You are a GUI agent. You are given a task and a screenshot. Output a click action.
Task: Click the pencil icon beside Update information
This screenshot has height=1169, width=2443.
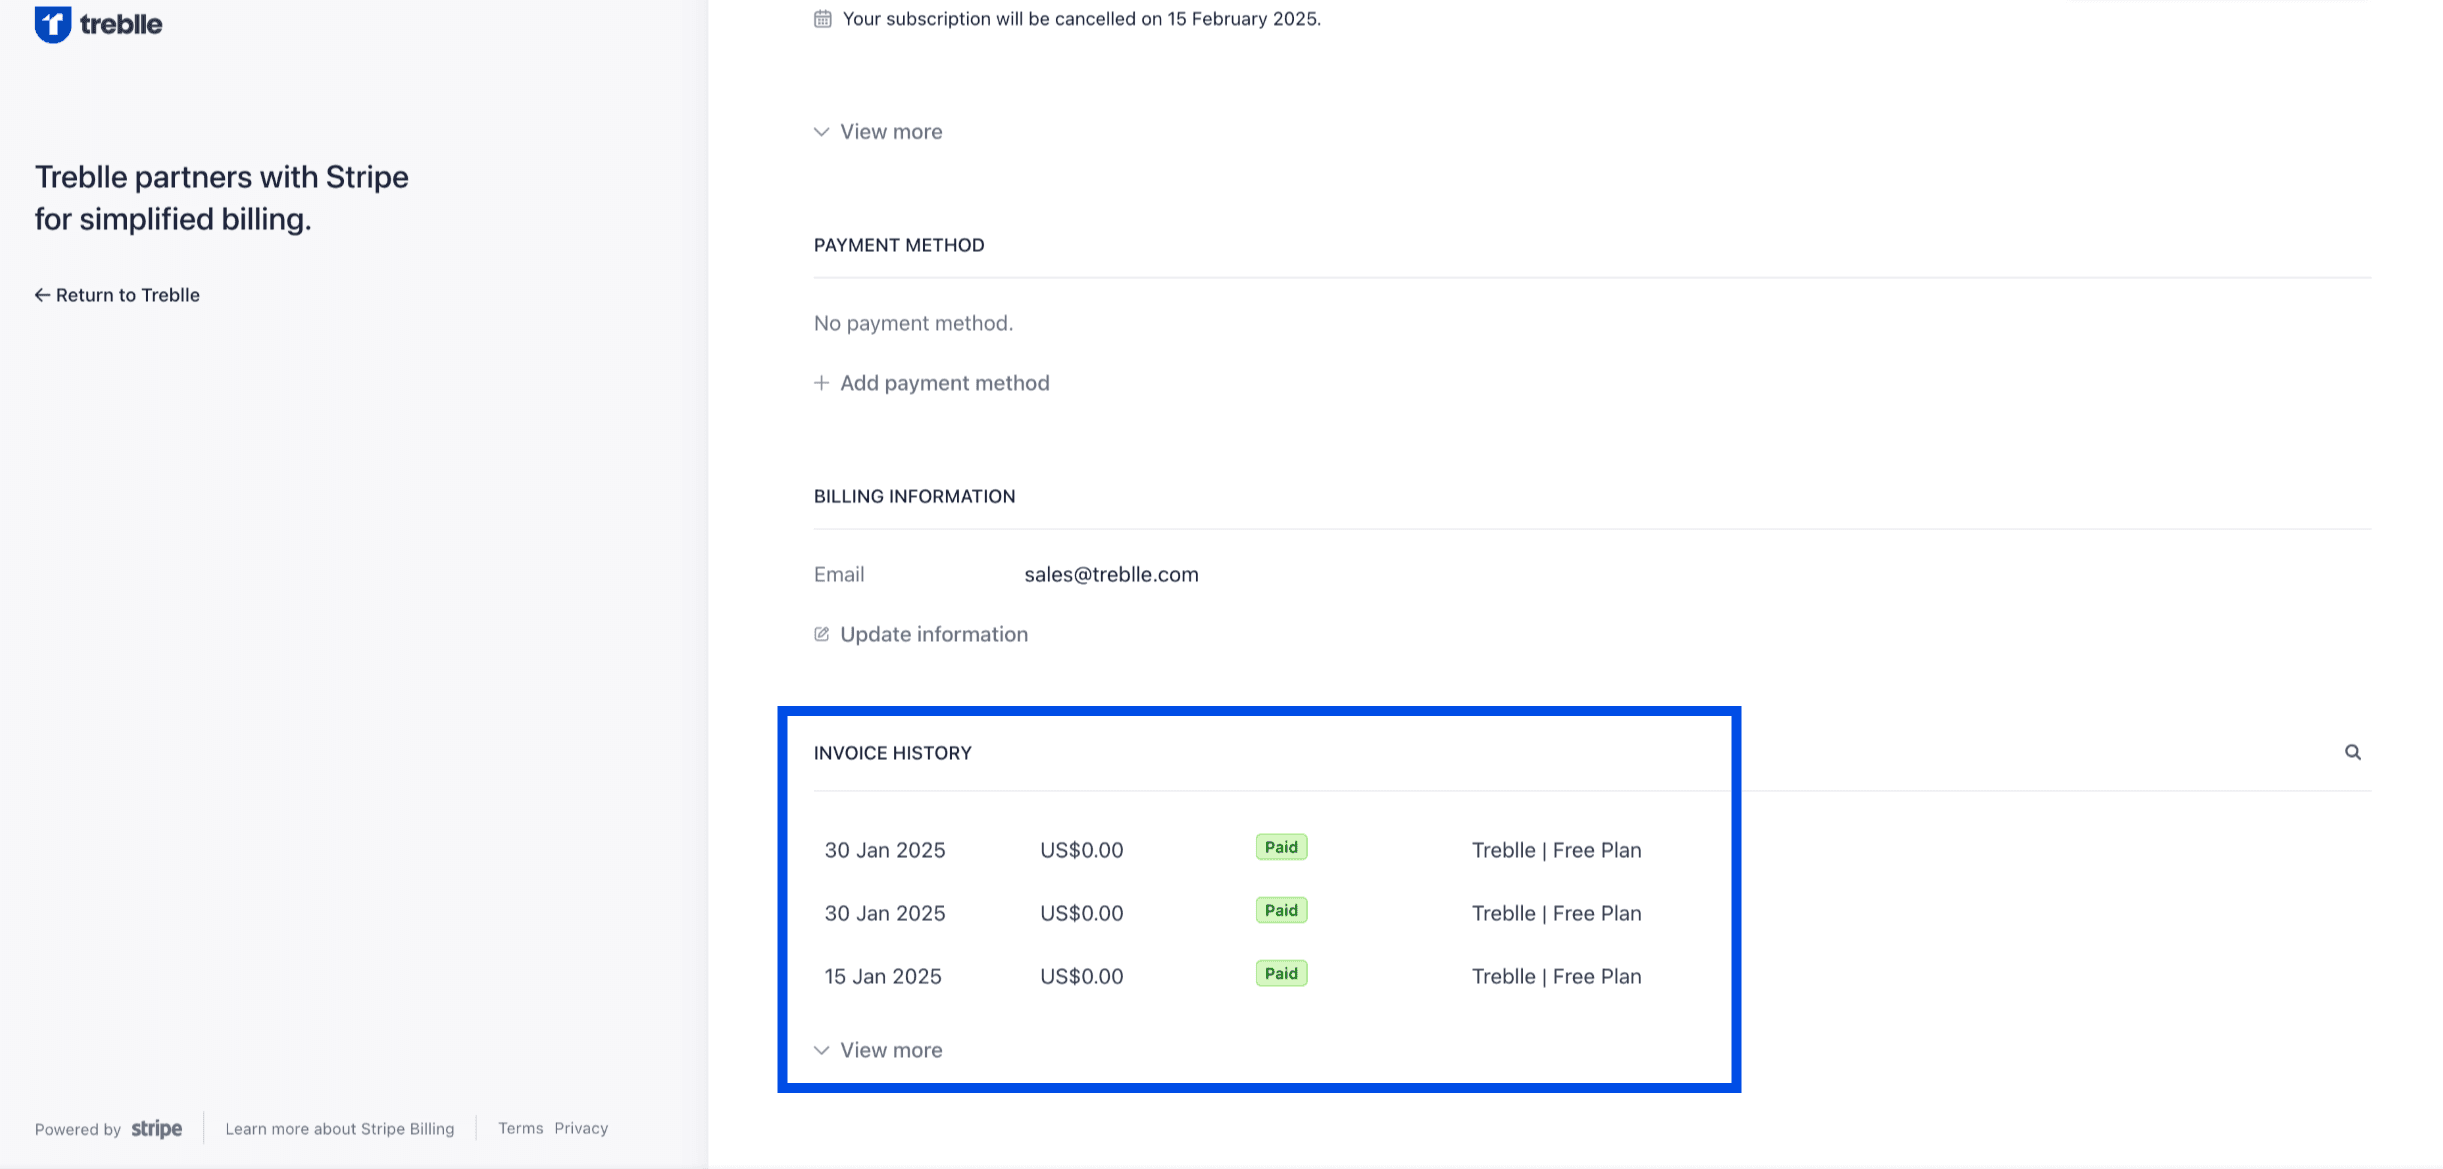pyautogui.click(x=822, y=634)
